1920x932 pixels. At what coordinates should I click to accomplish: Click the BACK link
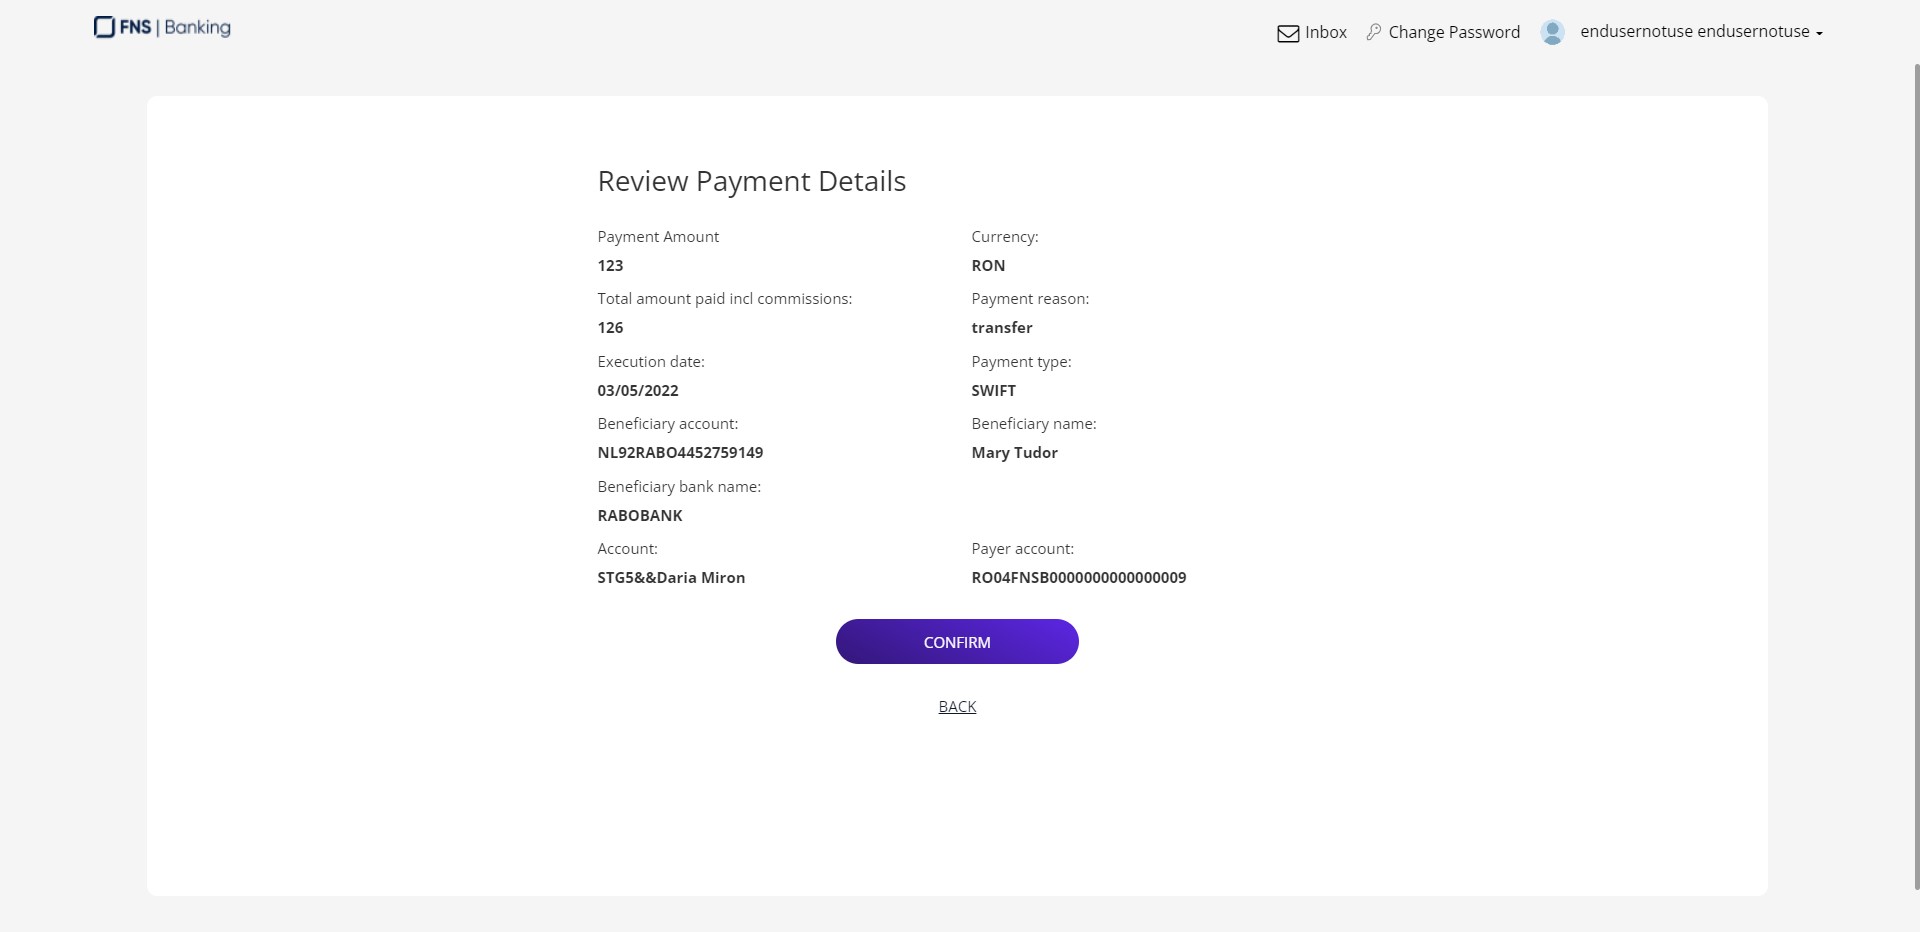957,707
